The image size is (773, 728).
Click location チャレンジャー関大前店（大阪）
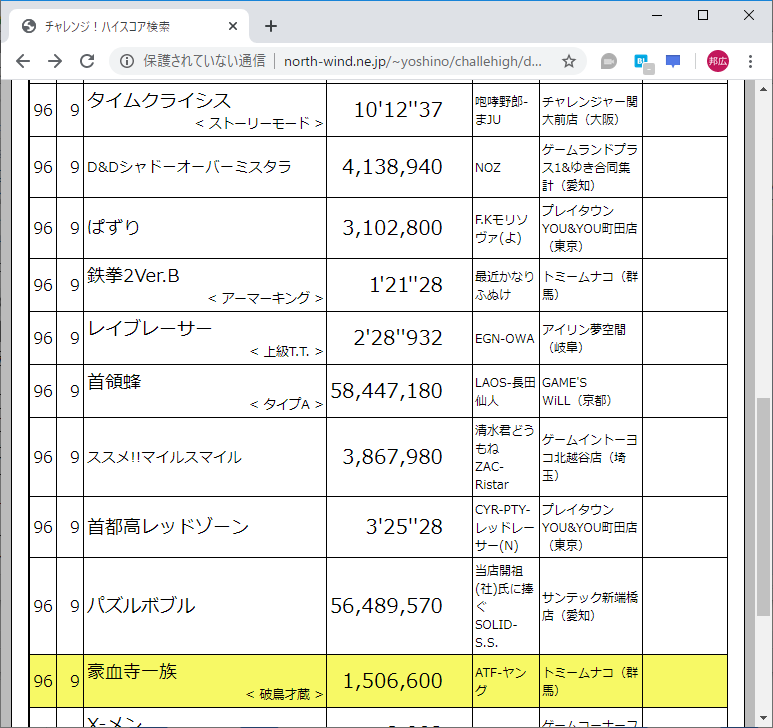(x=590, y=110)
